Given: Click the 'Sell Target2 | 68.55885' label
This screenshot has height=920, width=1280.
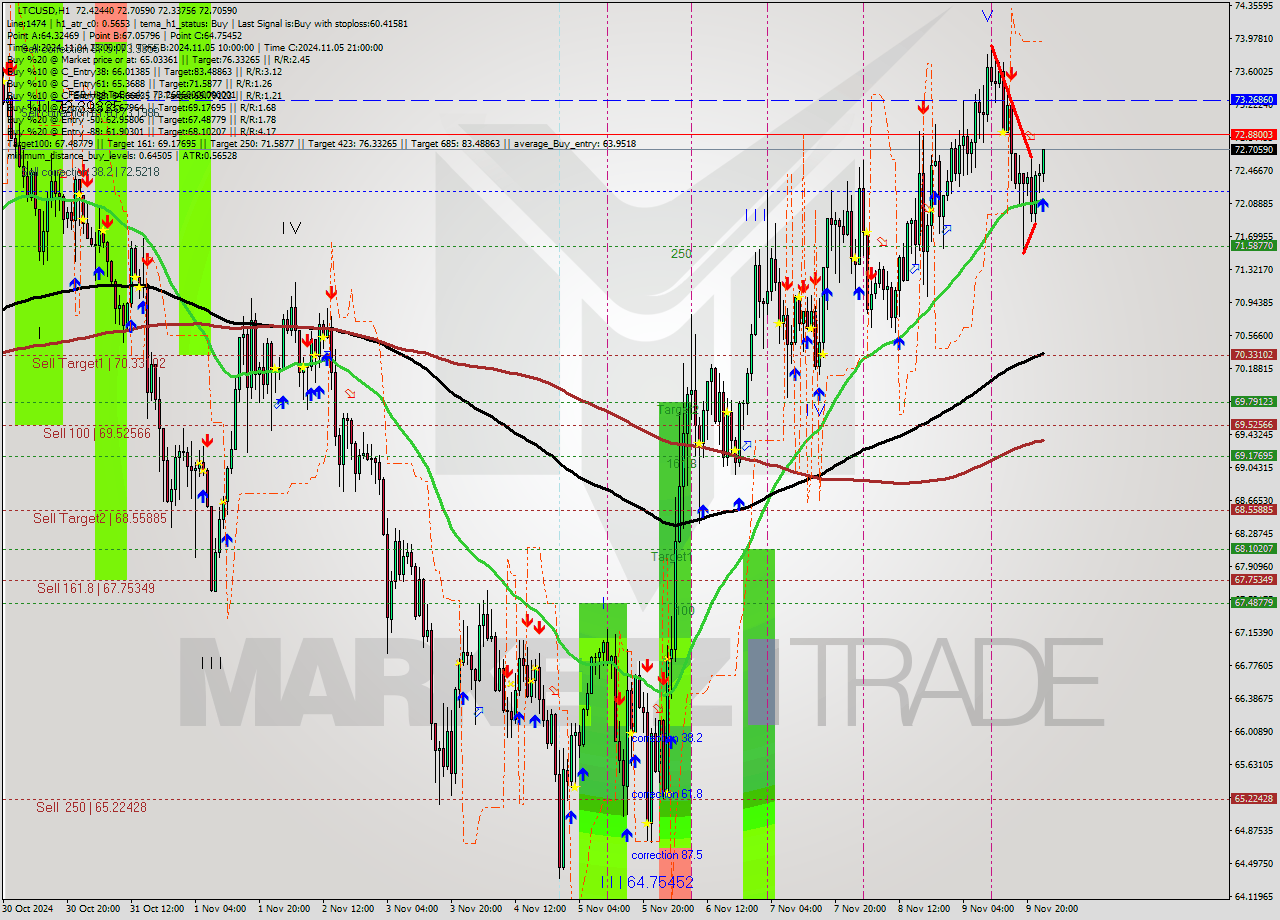Looking at the screenshot, I should 99,518.
